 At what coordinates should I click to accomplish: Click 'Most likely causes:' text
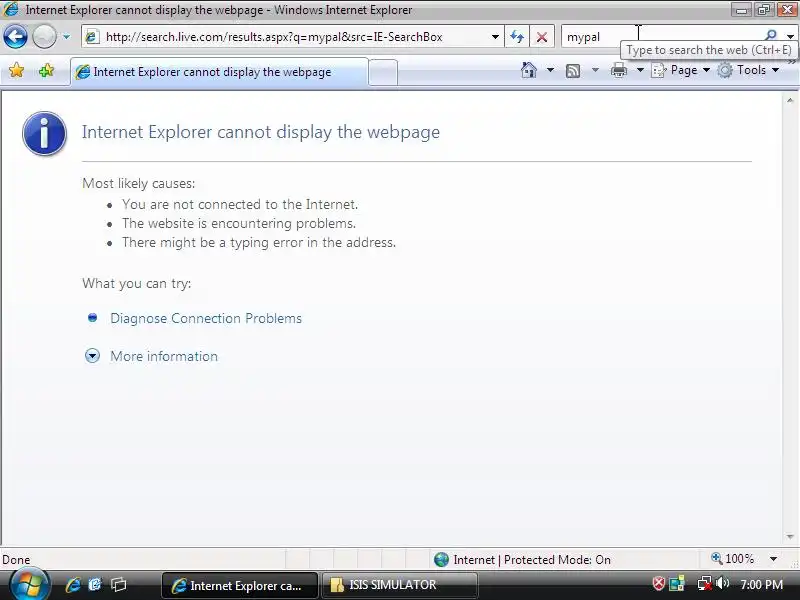click(x=139, y=183)
